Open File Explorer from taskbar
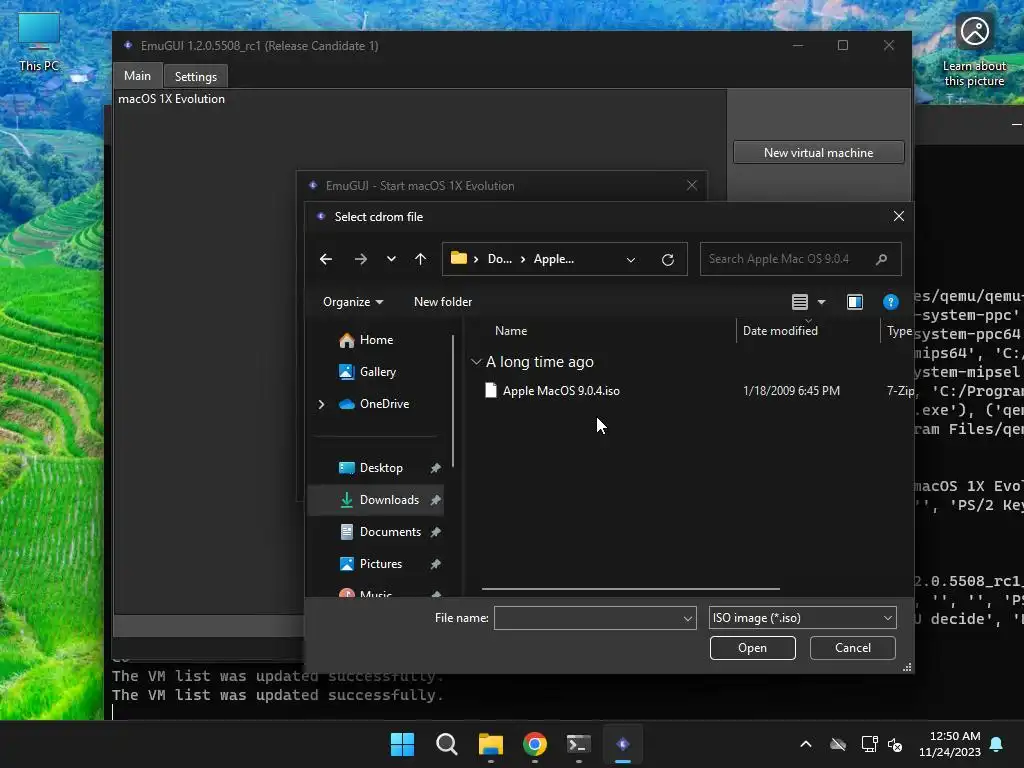This screenshot has height=768, width=1024. pyautogui.click(x=490, y=744)
